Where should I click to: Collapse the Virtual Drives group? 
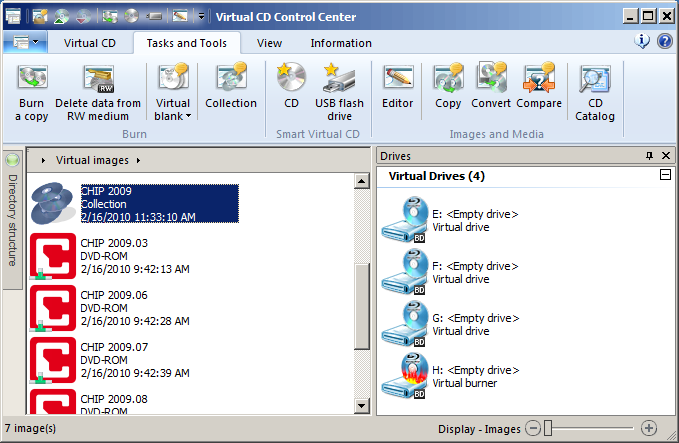(x=665, y=176)
